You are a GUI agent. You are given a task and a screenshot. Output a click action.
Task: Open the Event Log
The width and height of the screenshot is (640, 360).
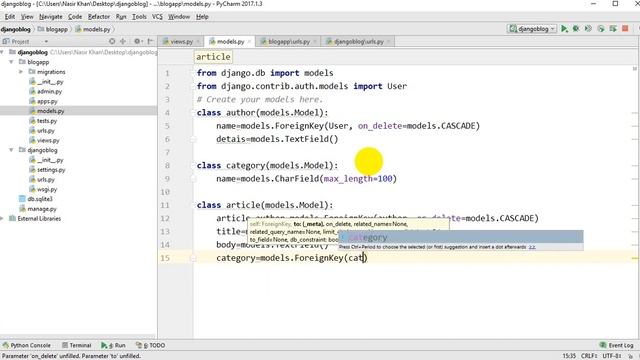pos(617,345)
